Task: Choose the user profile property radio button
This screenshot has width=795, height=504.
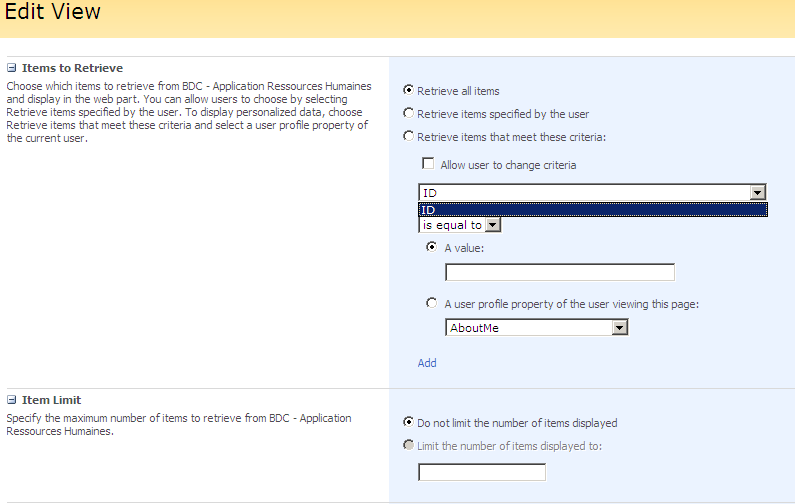Action: coord(432,303)
